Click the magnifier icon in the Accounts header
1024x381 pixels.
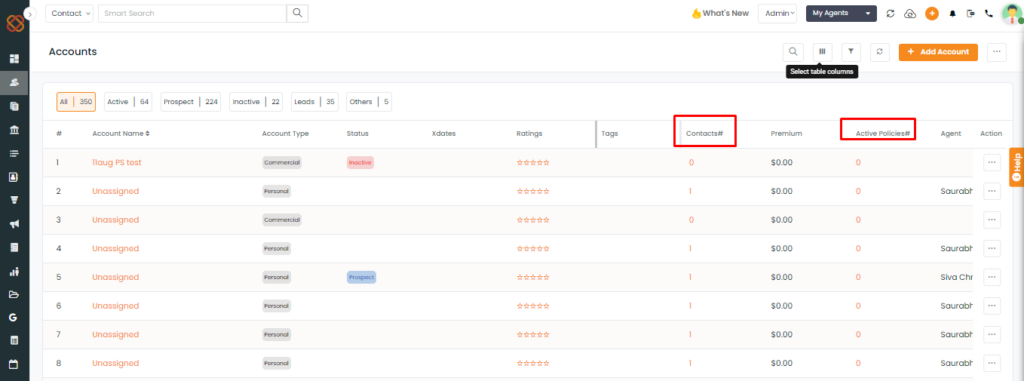(793, 52)
